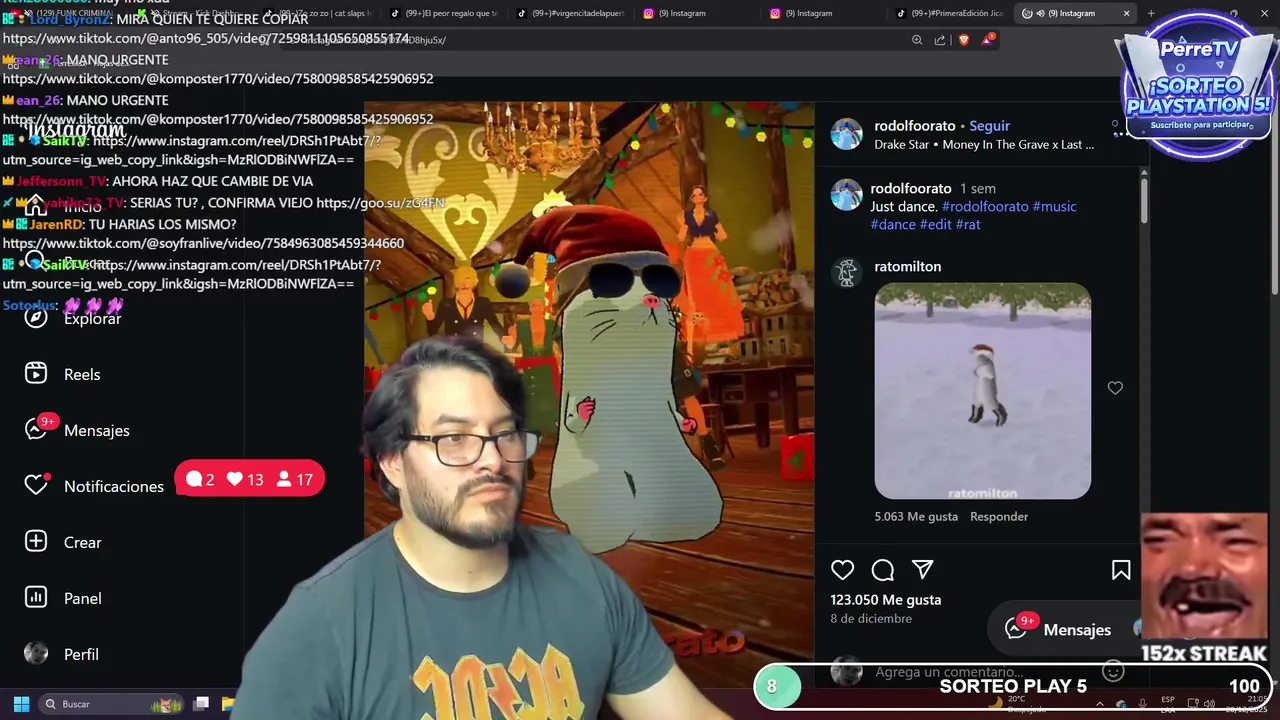This screenshot has width=1280, height=720.
Task: Open emoji picker in comment box
Action: [x=1113, y=672]
